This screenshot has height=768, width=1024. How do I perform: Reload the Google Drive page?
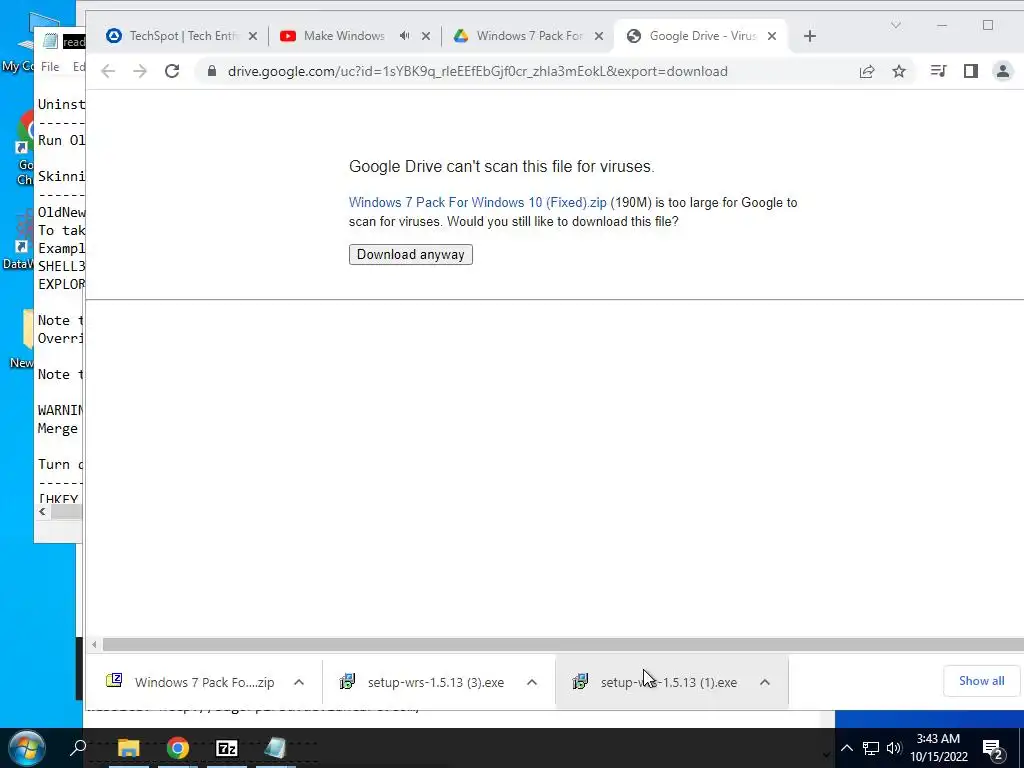point(172,71)
